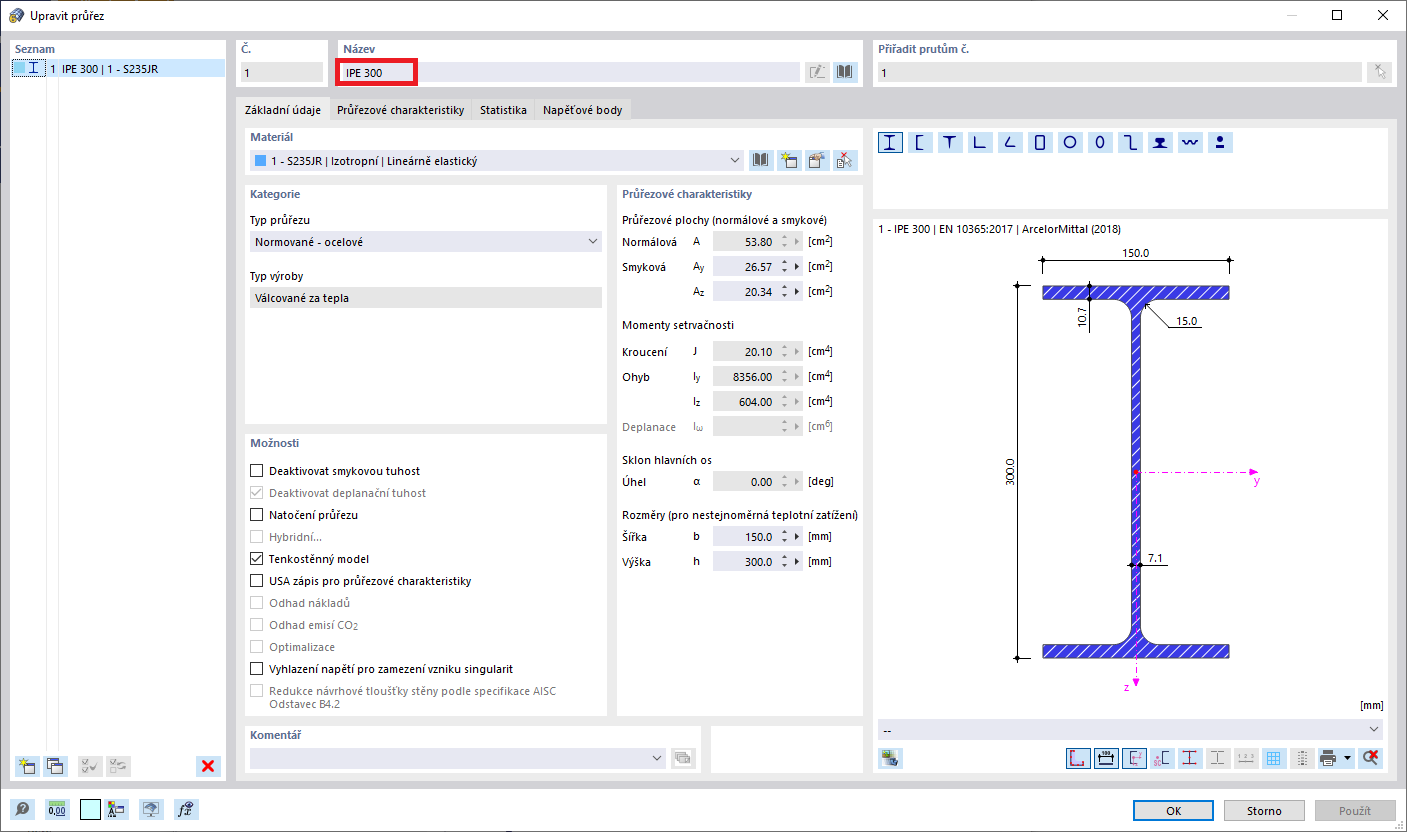Enable Deaktivovat smykovou tuhost checkbox
This screenshot has height=832, width=1407.
(x=257, y=471)
